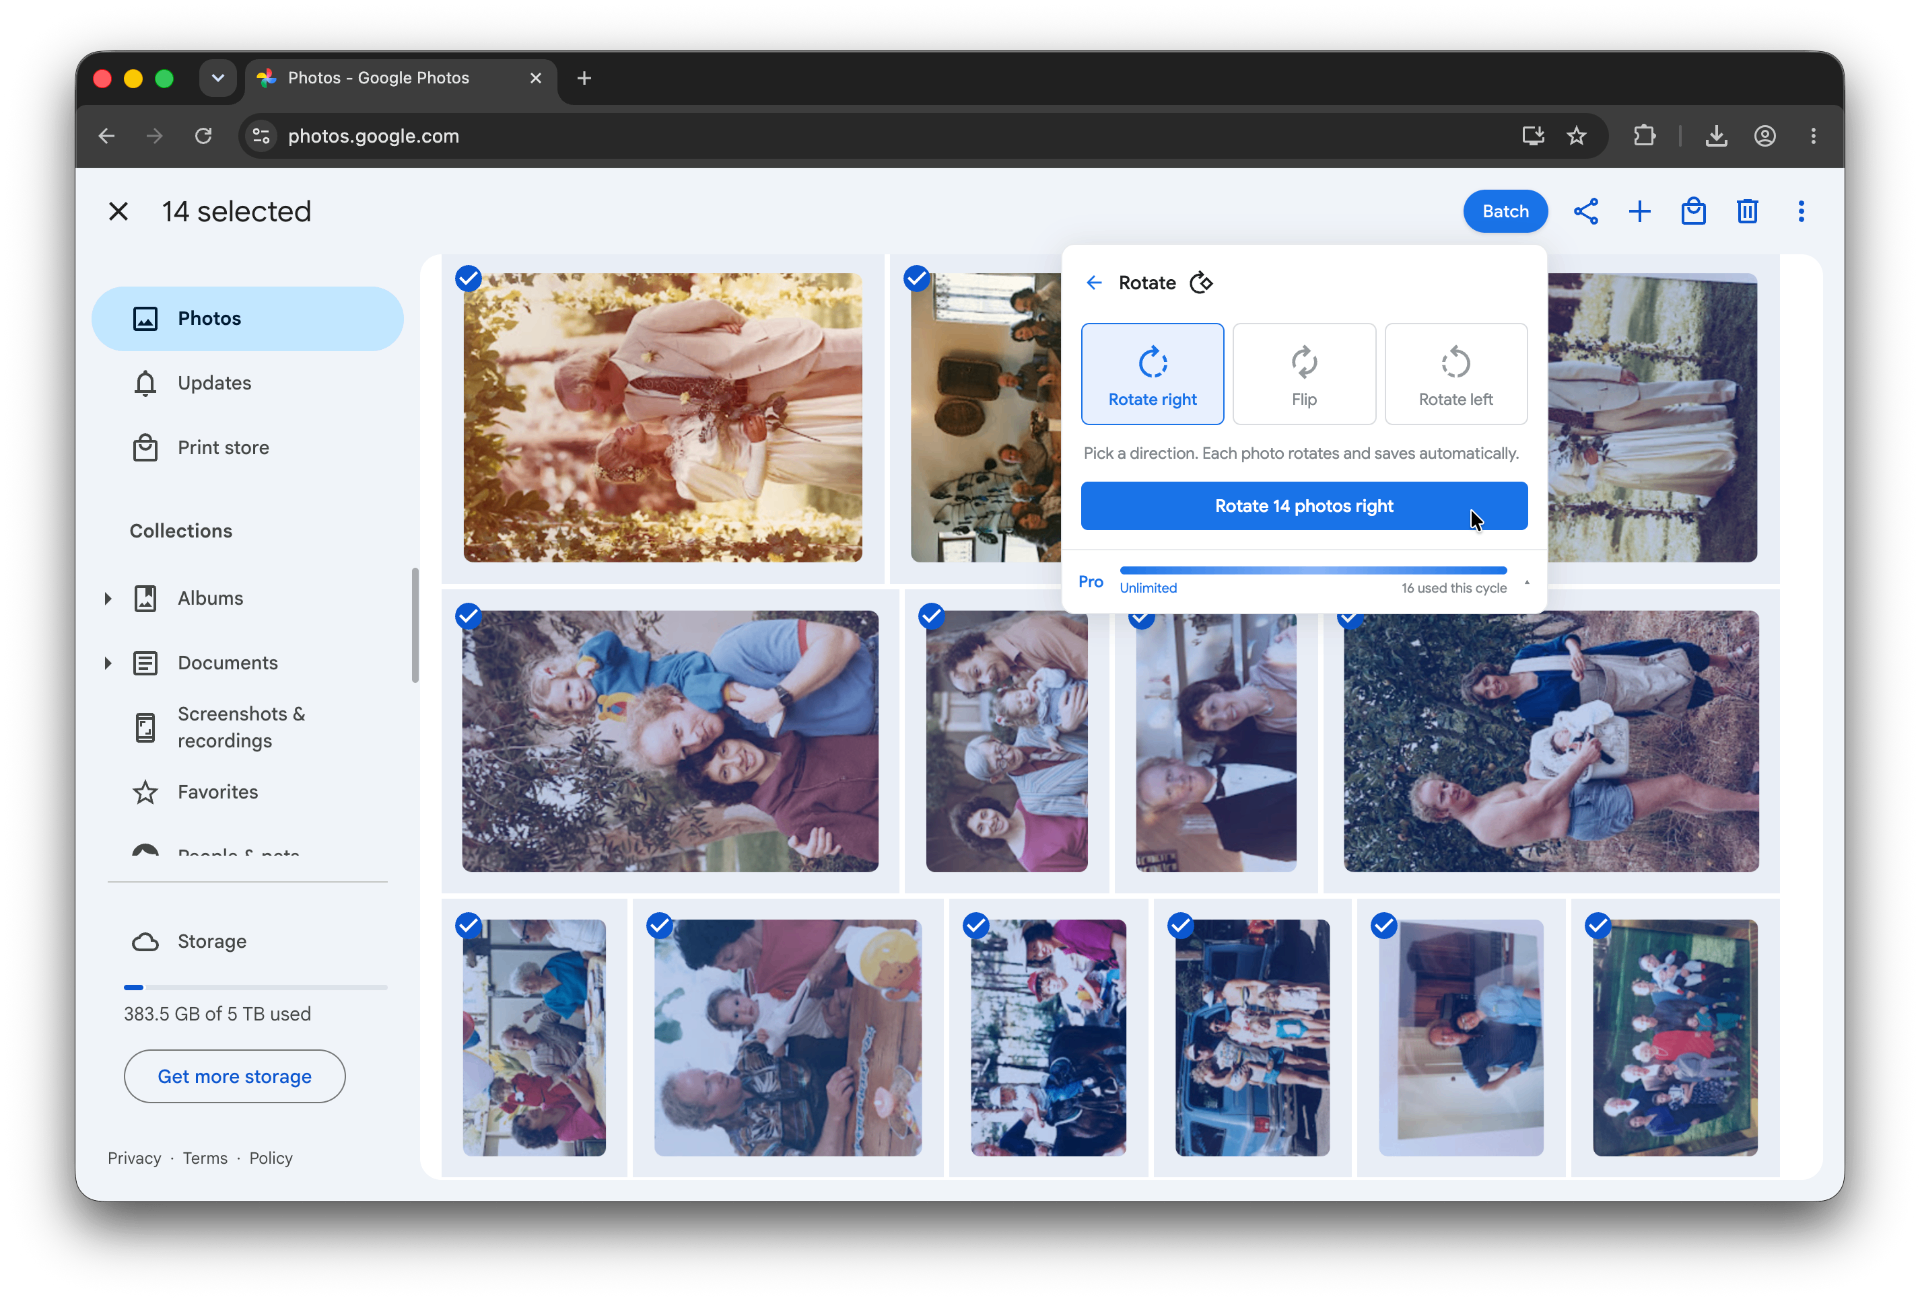Open Photos in the sidebar

(248, 319)
